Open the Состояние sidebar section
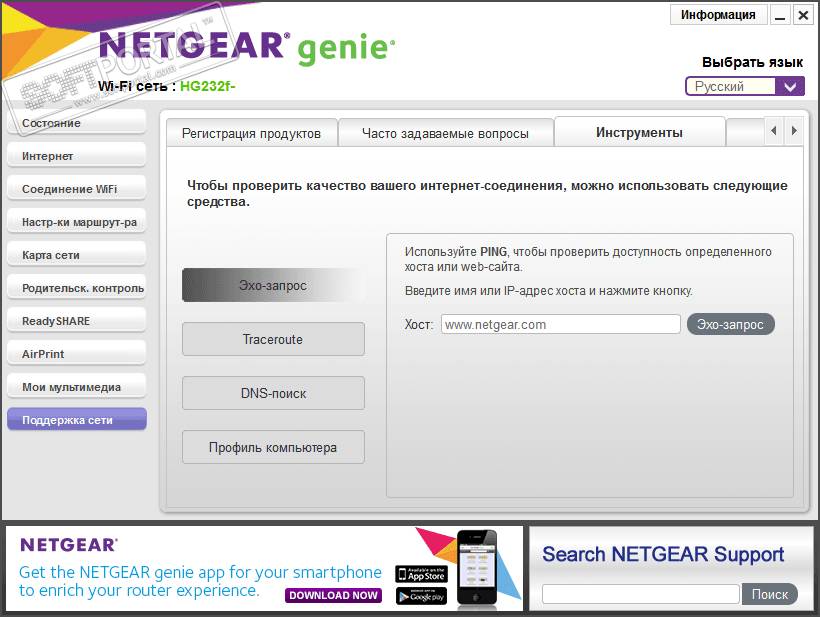 click(x=76, y=123)
